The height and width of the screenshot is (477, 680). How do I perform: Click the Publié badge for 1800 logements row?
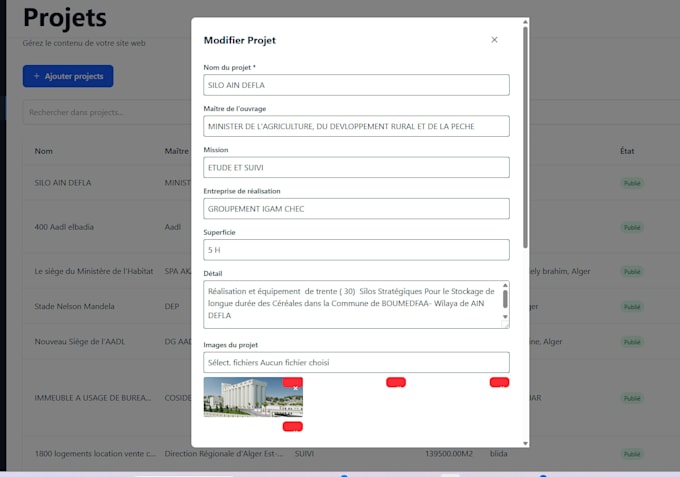pyautogui.click(x=632, y=454)
